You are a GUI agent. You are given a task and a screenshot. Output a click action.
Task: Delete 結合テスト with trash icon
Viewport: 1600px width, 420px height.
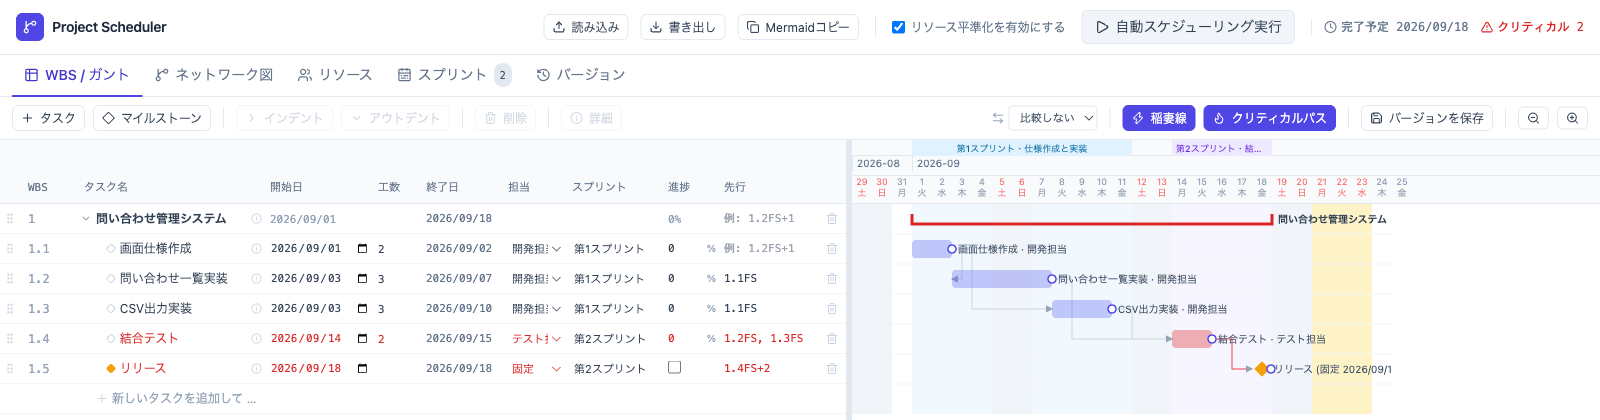point(831,339)
